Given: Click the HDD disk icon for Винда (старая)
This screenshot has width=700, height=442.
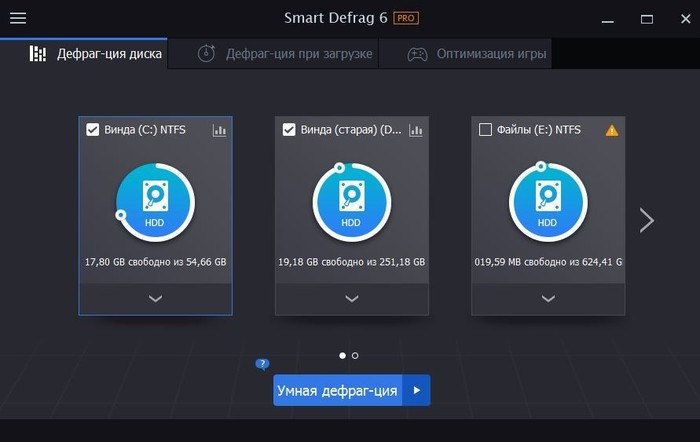Looking at the screenshot, I should click(x=351, y=204).
